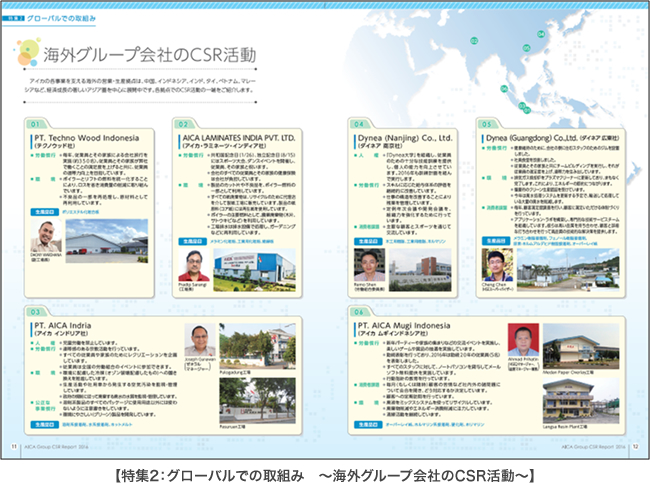Screen dimensions: 650x483
Task: Click the 02 card number tab
Action: pyautogui.click(x=183, y=124)
